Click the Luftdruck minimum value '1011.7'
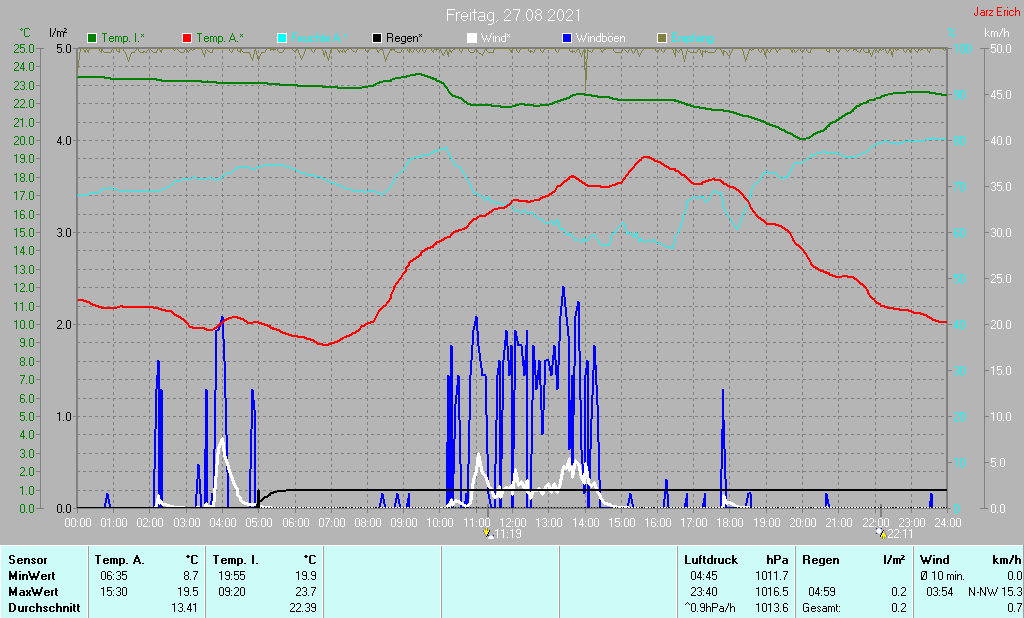The height and width of the screenshot is (618, 1024). 772,576
